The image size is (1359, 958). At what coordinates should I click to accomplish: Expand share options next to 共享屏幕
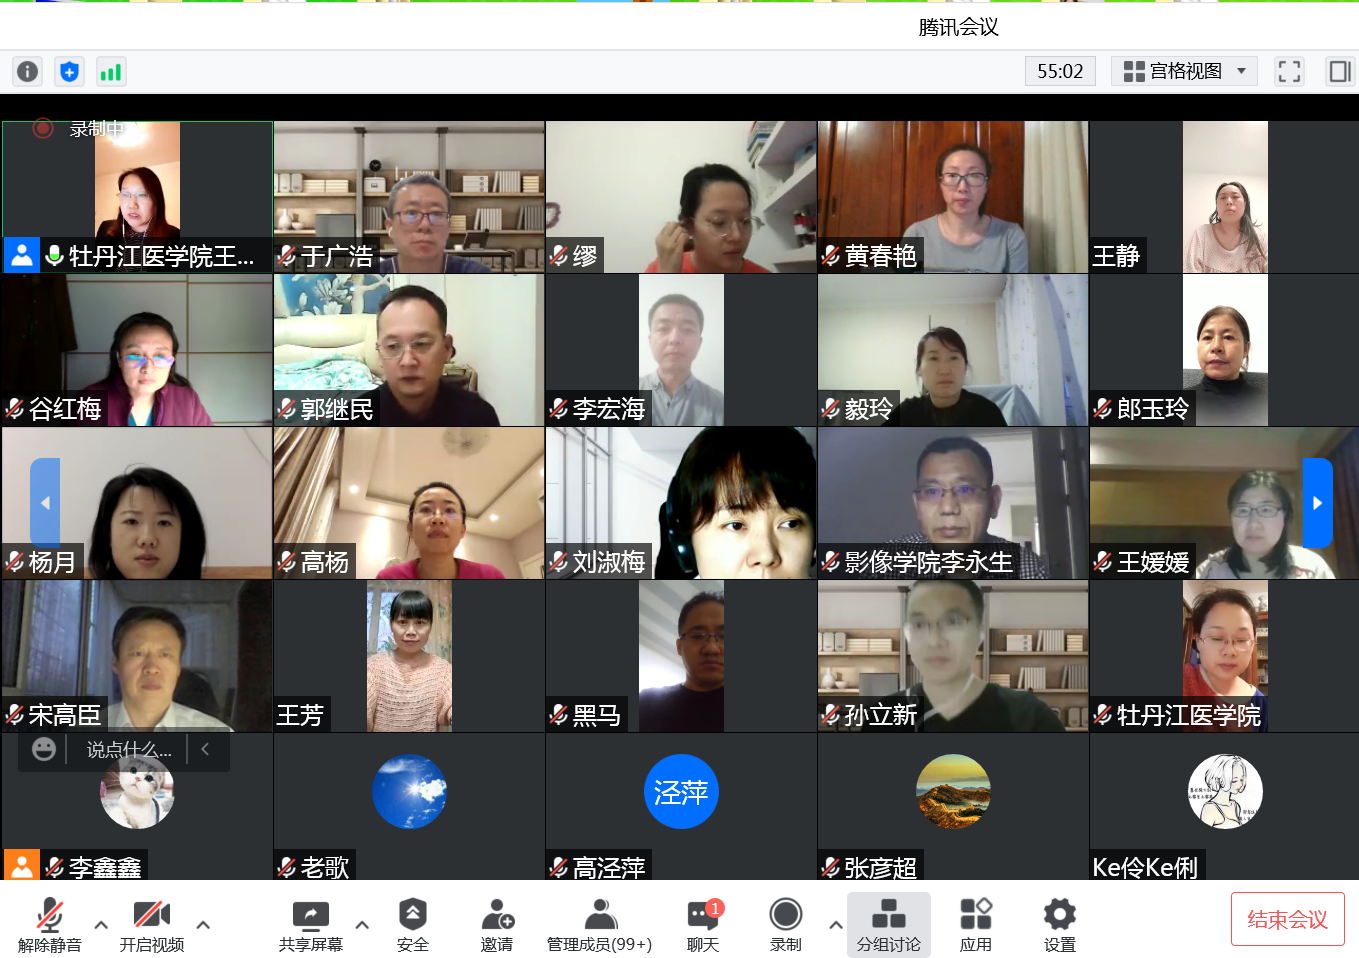click(362, 925)
